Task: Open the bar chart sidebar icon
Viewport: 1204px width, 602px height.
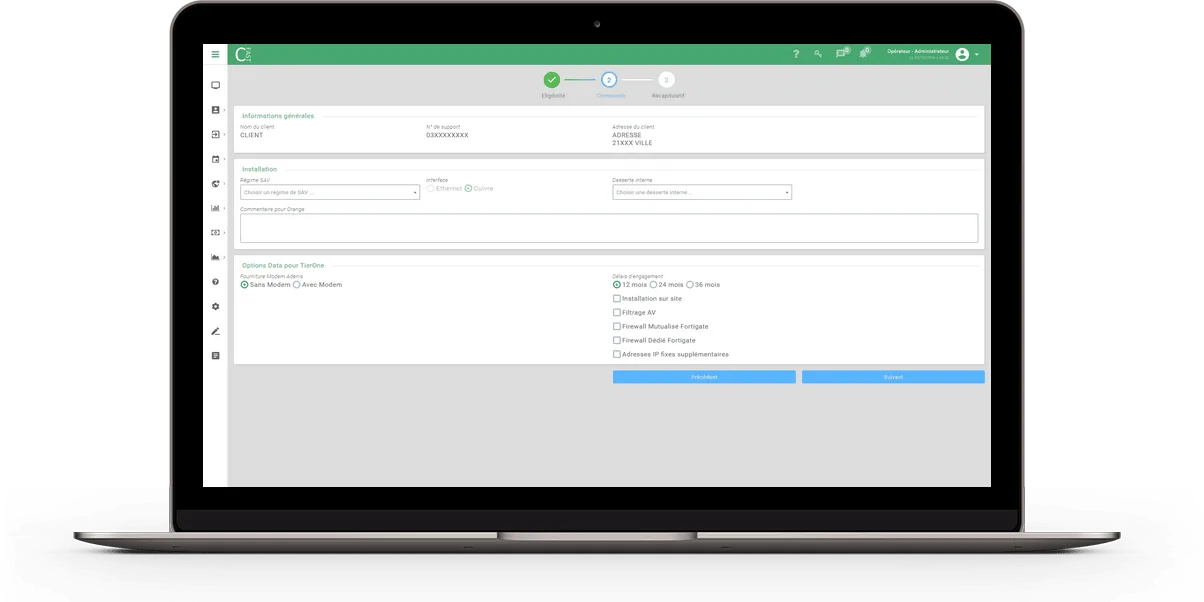Action: [215, 208]
